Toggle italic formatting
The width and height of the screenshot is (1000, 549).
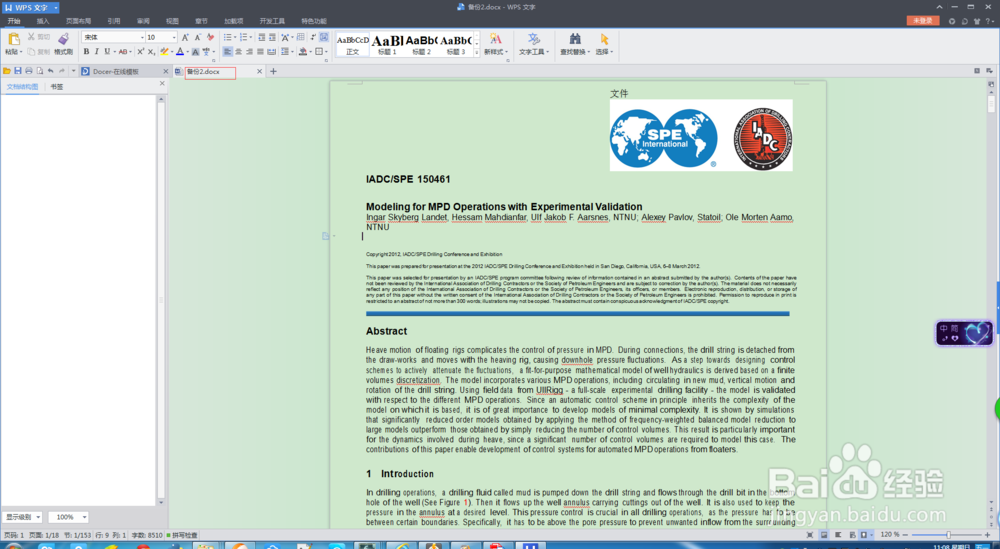pyautogui.click(x=96, y=52)
